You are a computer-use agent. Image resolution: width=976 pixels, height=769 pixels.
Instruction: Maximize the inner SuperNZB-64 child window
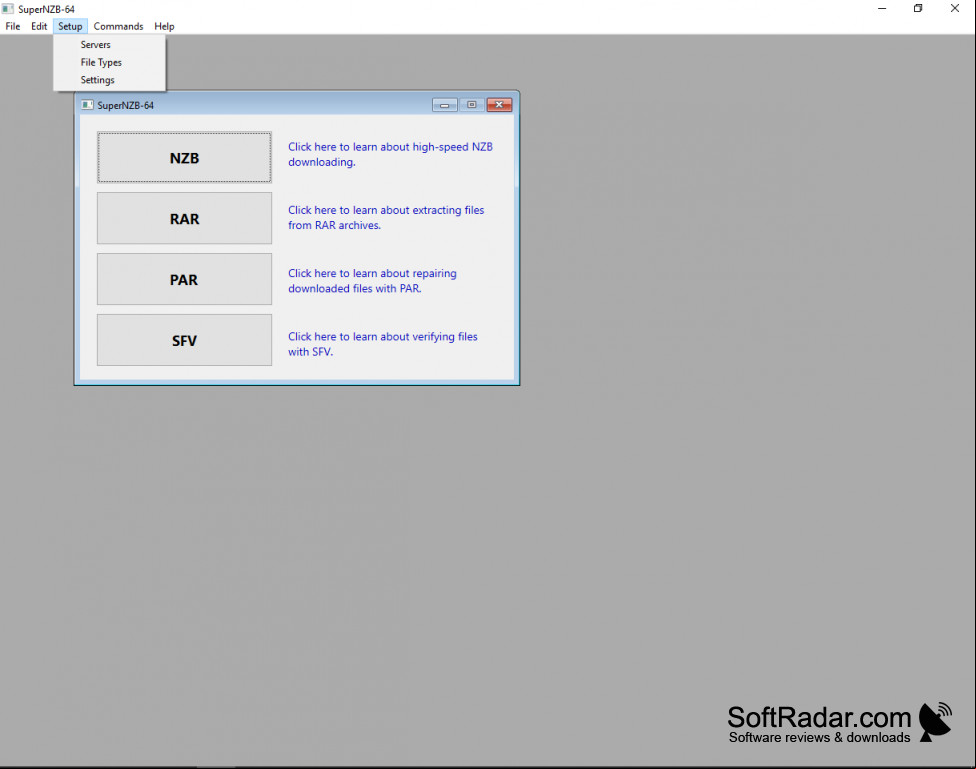(x=472, y=105)
